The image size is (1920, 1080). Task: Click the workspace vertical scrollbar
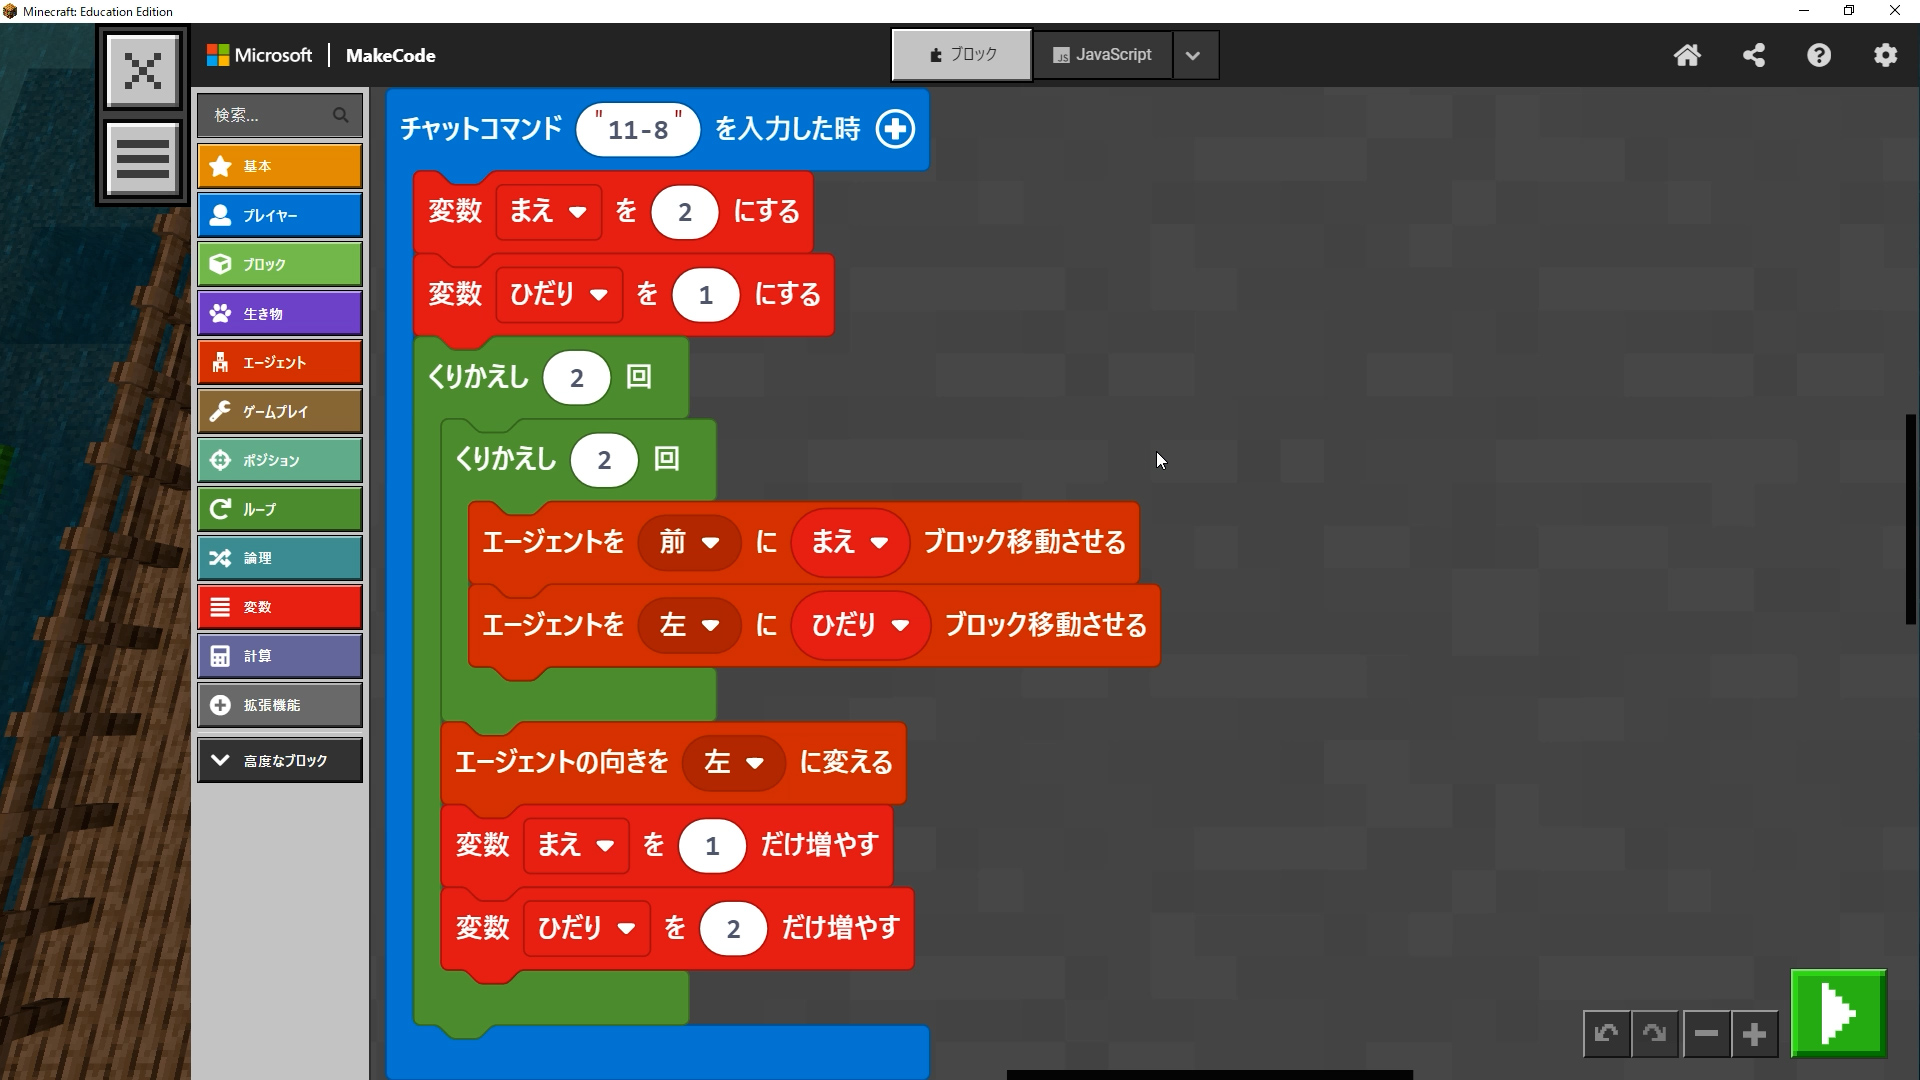[x=1910, y=520]
